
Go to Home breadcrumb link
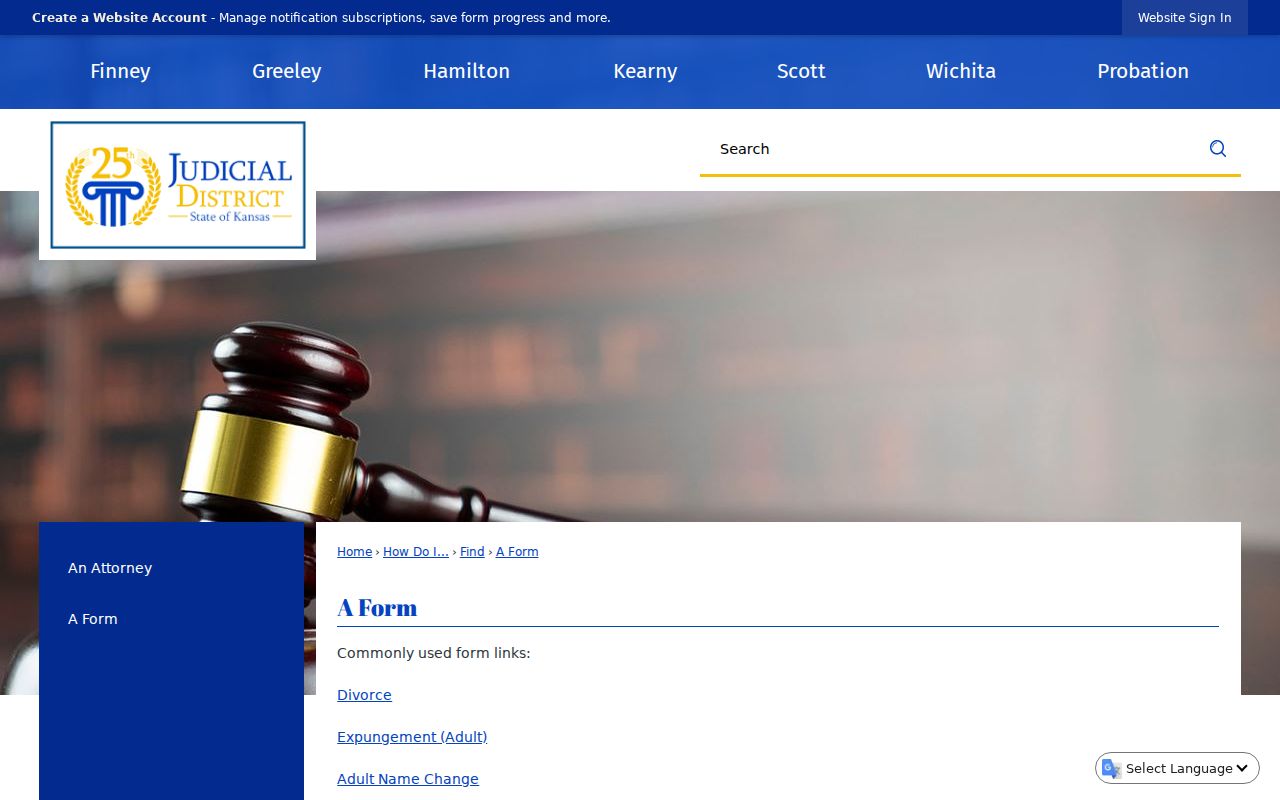[x=354, y=552]
